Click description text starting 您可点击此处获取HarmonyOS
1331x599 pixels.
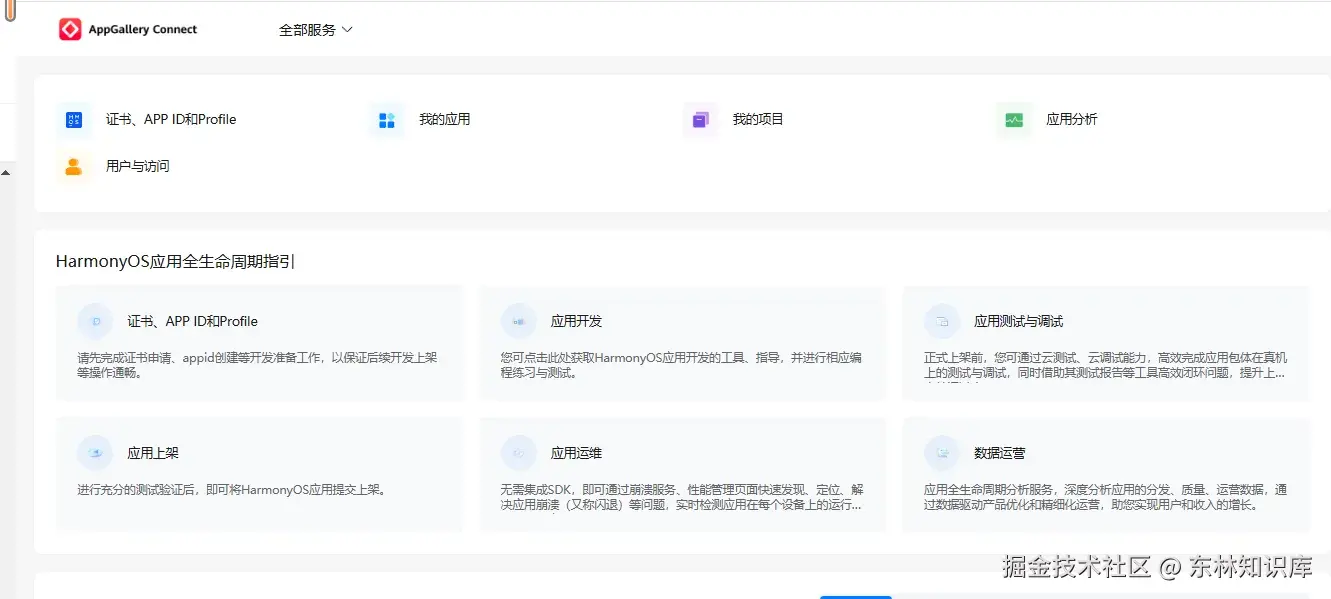[681, 365]
